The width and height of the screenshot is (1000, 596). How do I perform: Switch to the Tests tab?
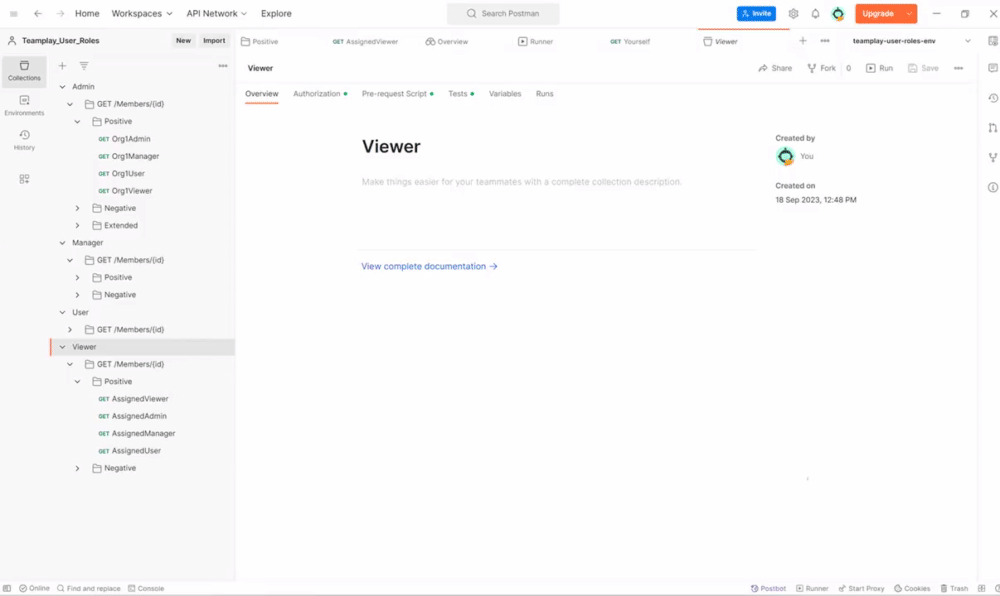coord(460,94)
